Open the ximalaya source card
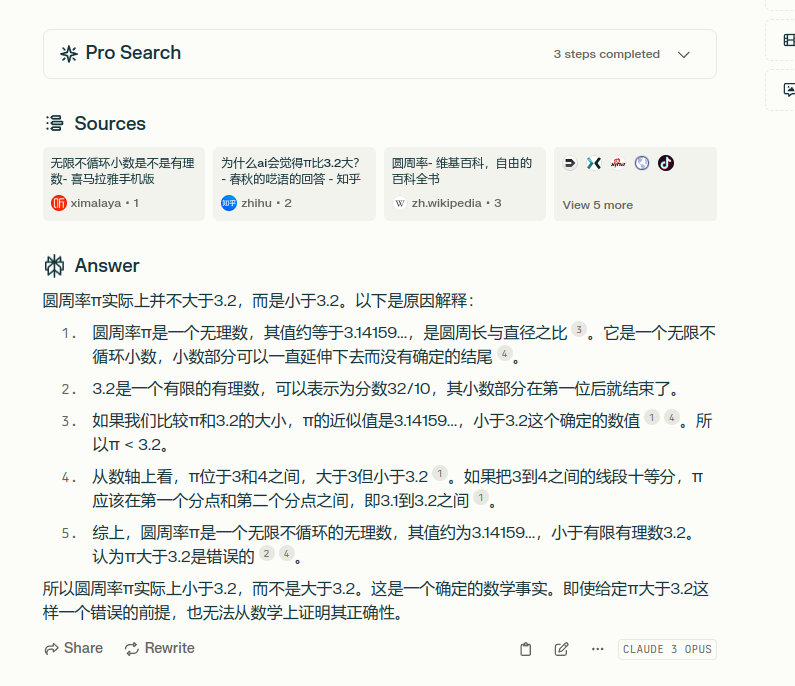Screen dimensions: 795x686 pyautogui.click(x=124, y=184)
